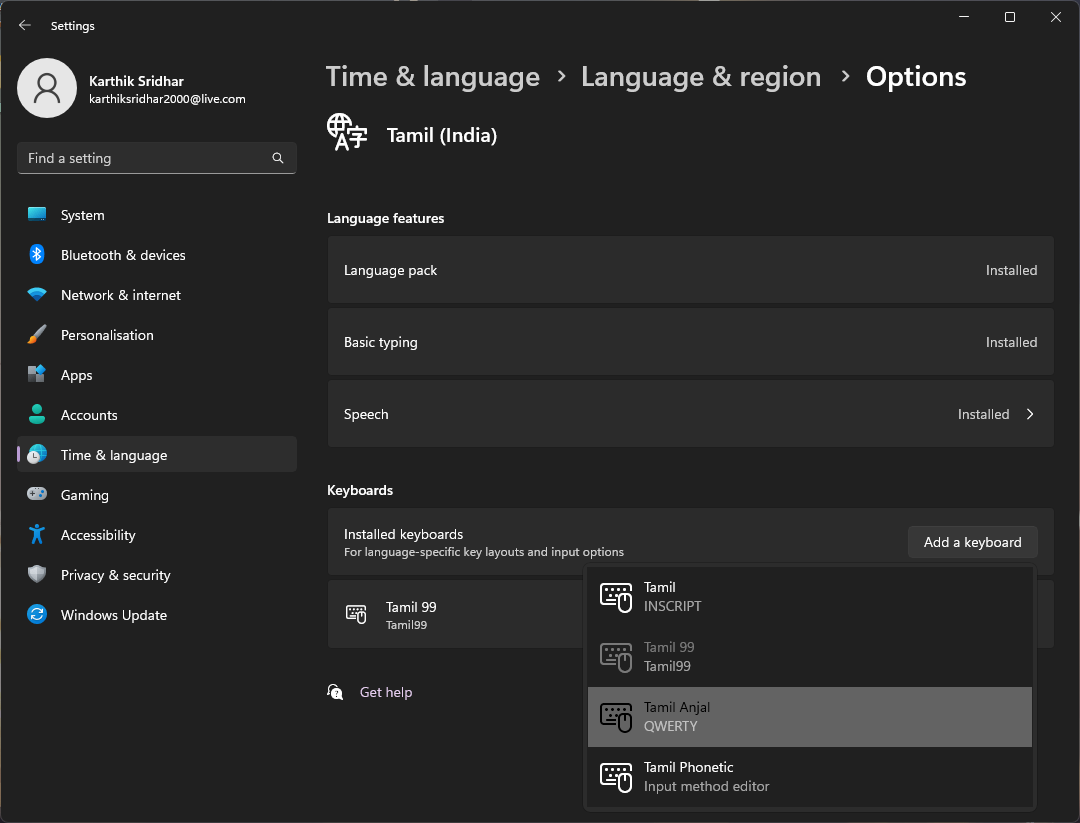Open the Get help link
The image size is (1080, 823).
(386, 691)
